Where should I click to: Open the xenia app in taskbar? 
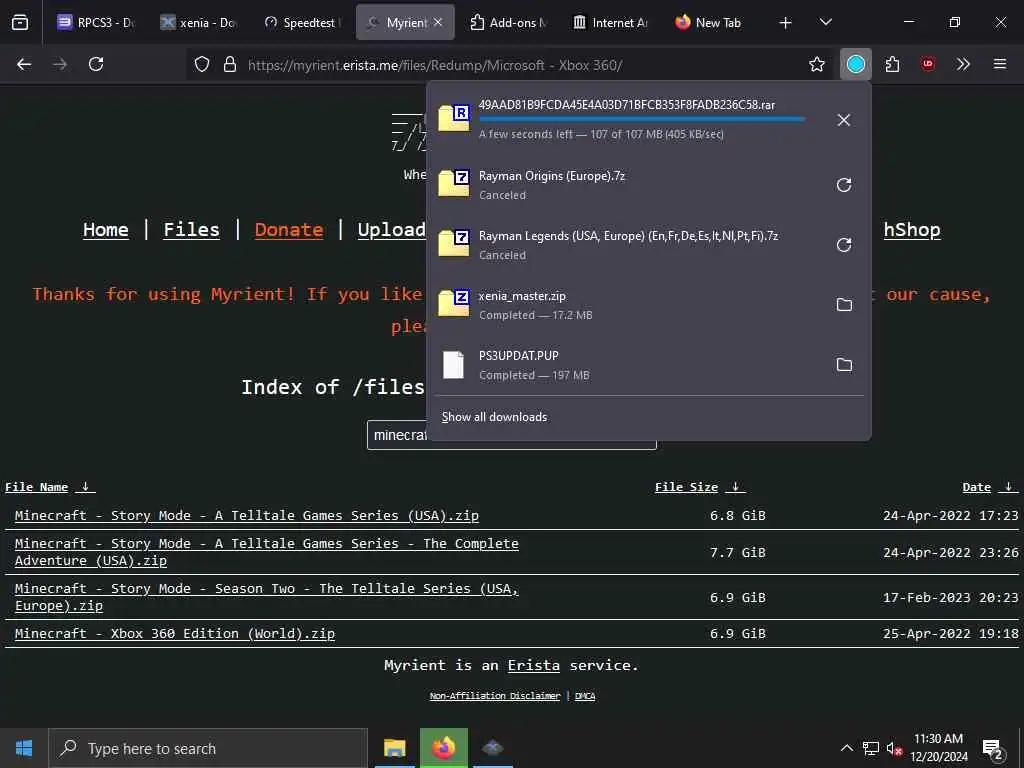(x=493, y=748)
